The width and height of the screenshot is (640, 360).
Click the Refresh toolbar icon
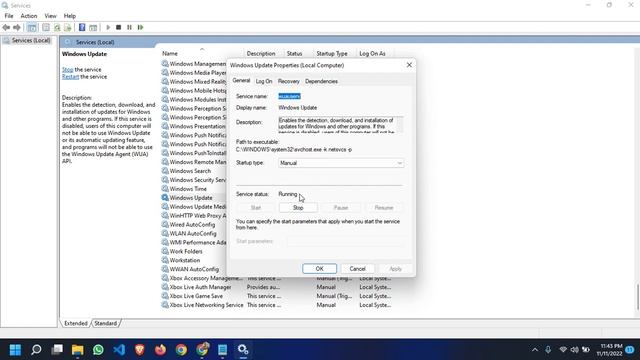tap(57, 27)
